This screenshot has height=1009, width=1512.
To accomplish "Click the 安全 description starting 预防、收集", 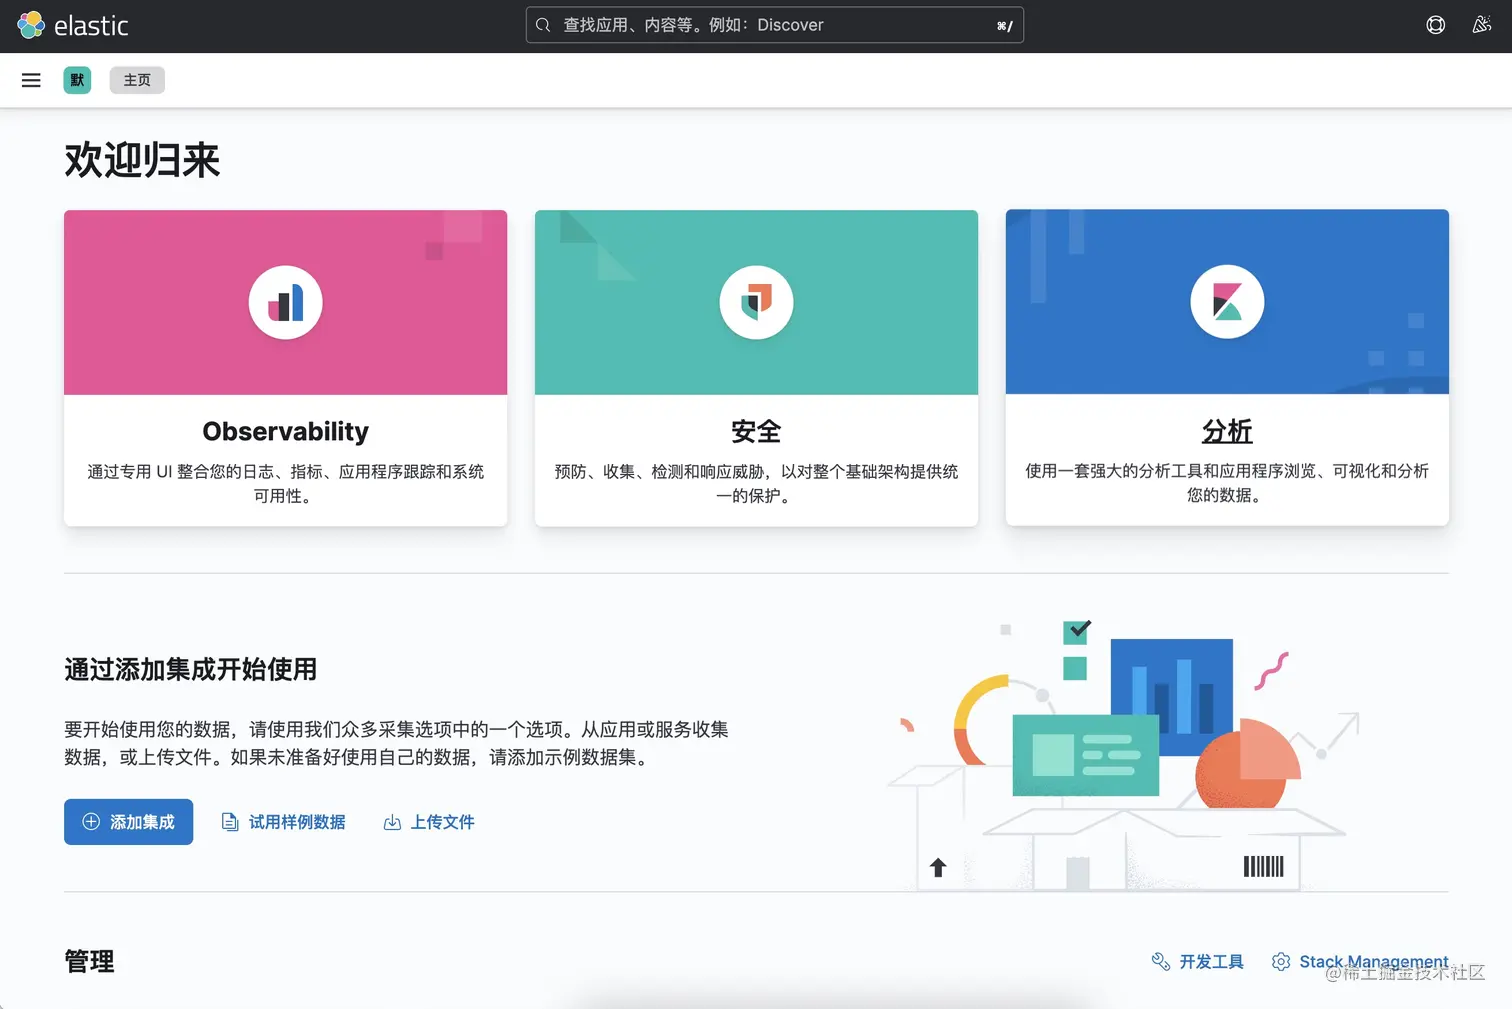I will [x=756, y=483].
